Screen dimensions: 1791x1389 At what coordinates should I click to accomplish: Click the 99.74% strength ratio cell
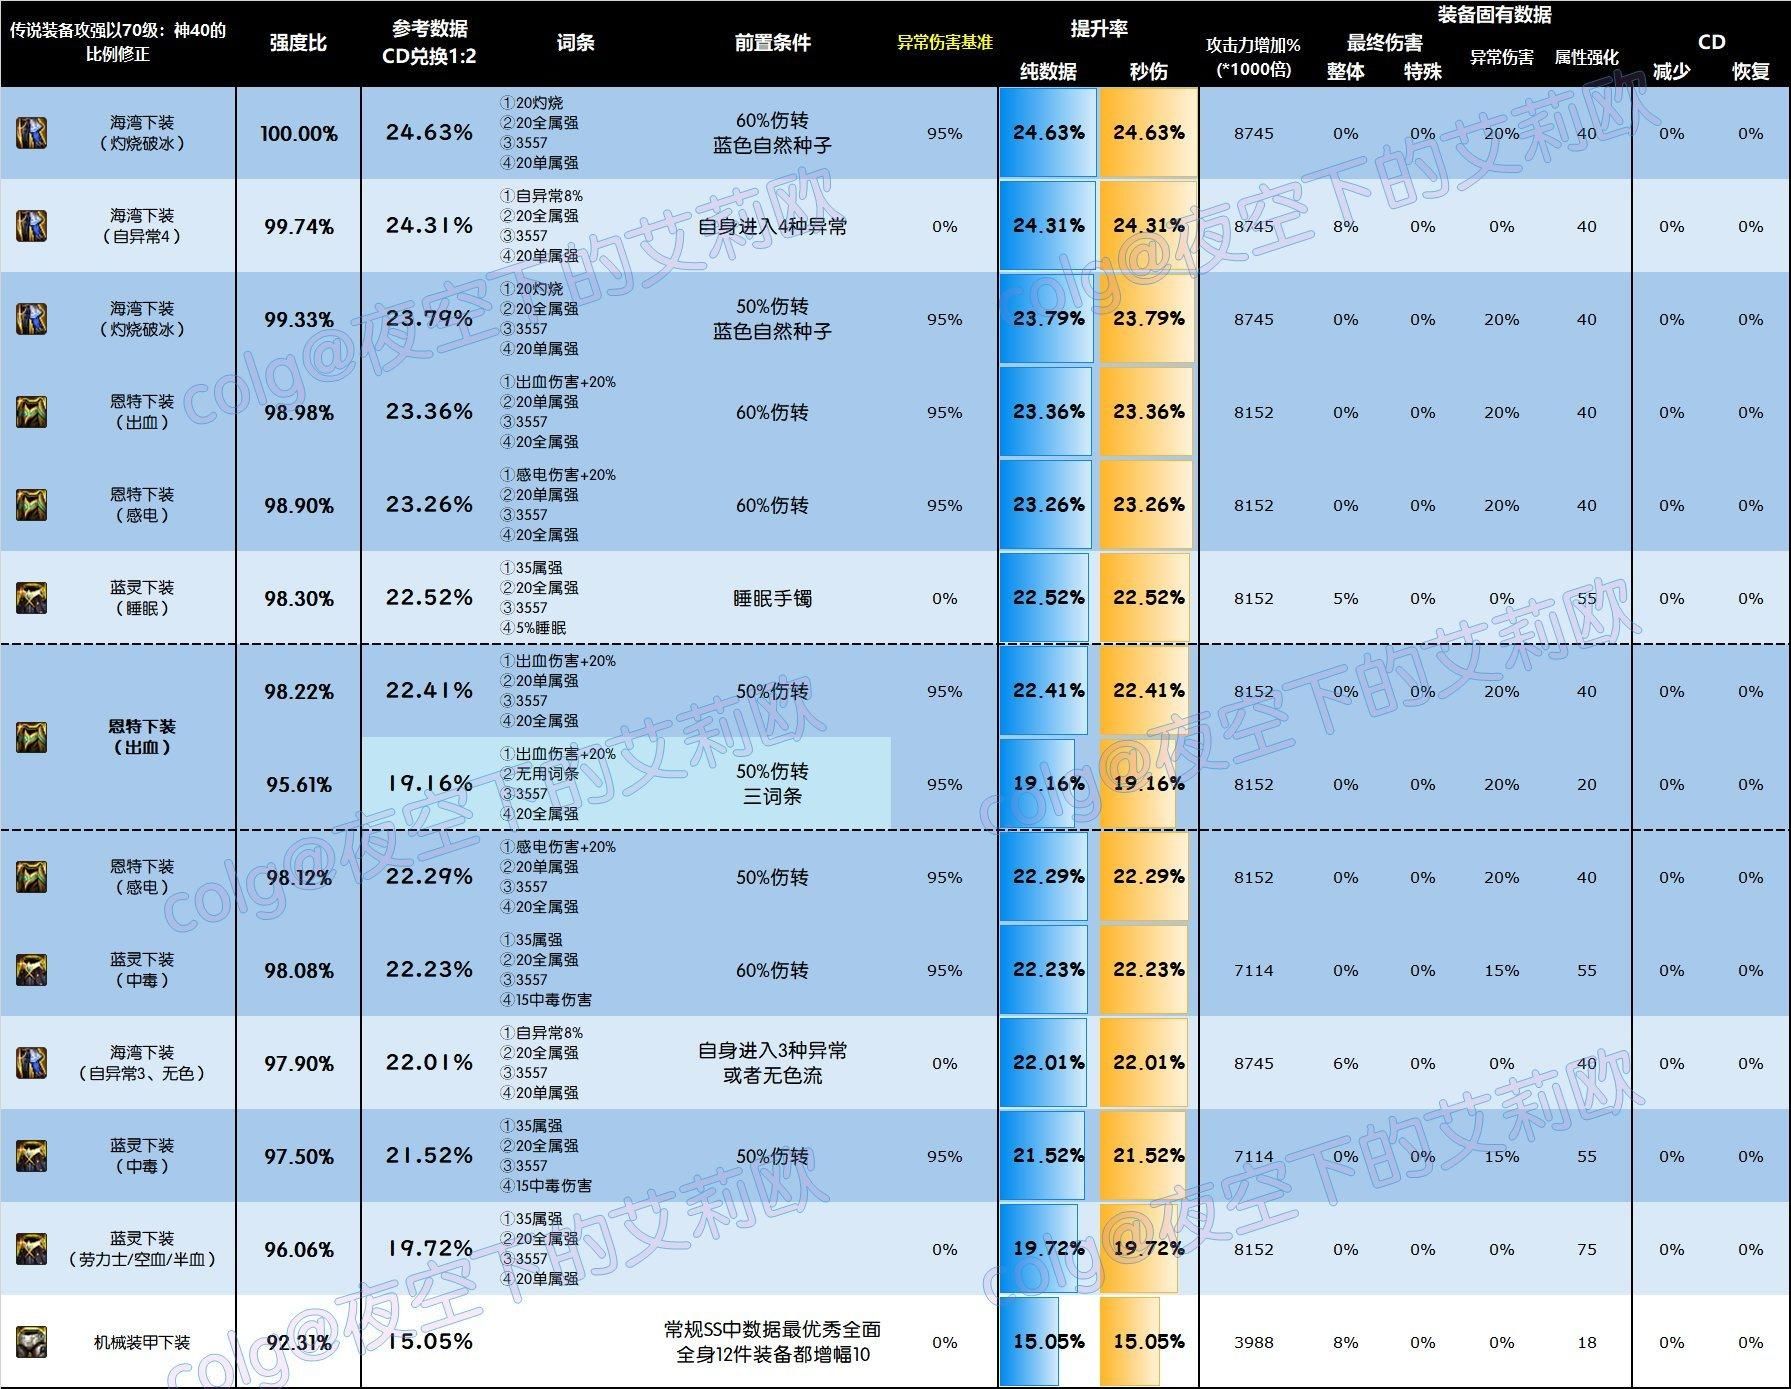click(298, 226)
